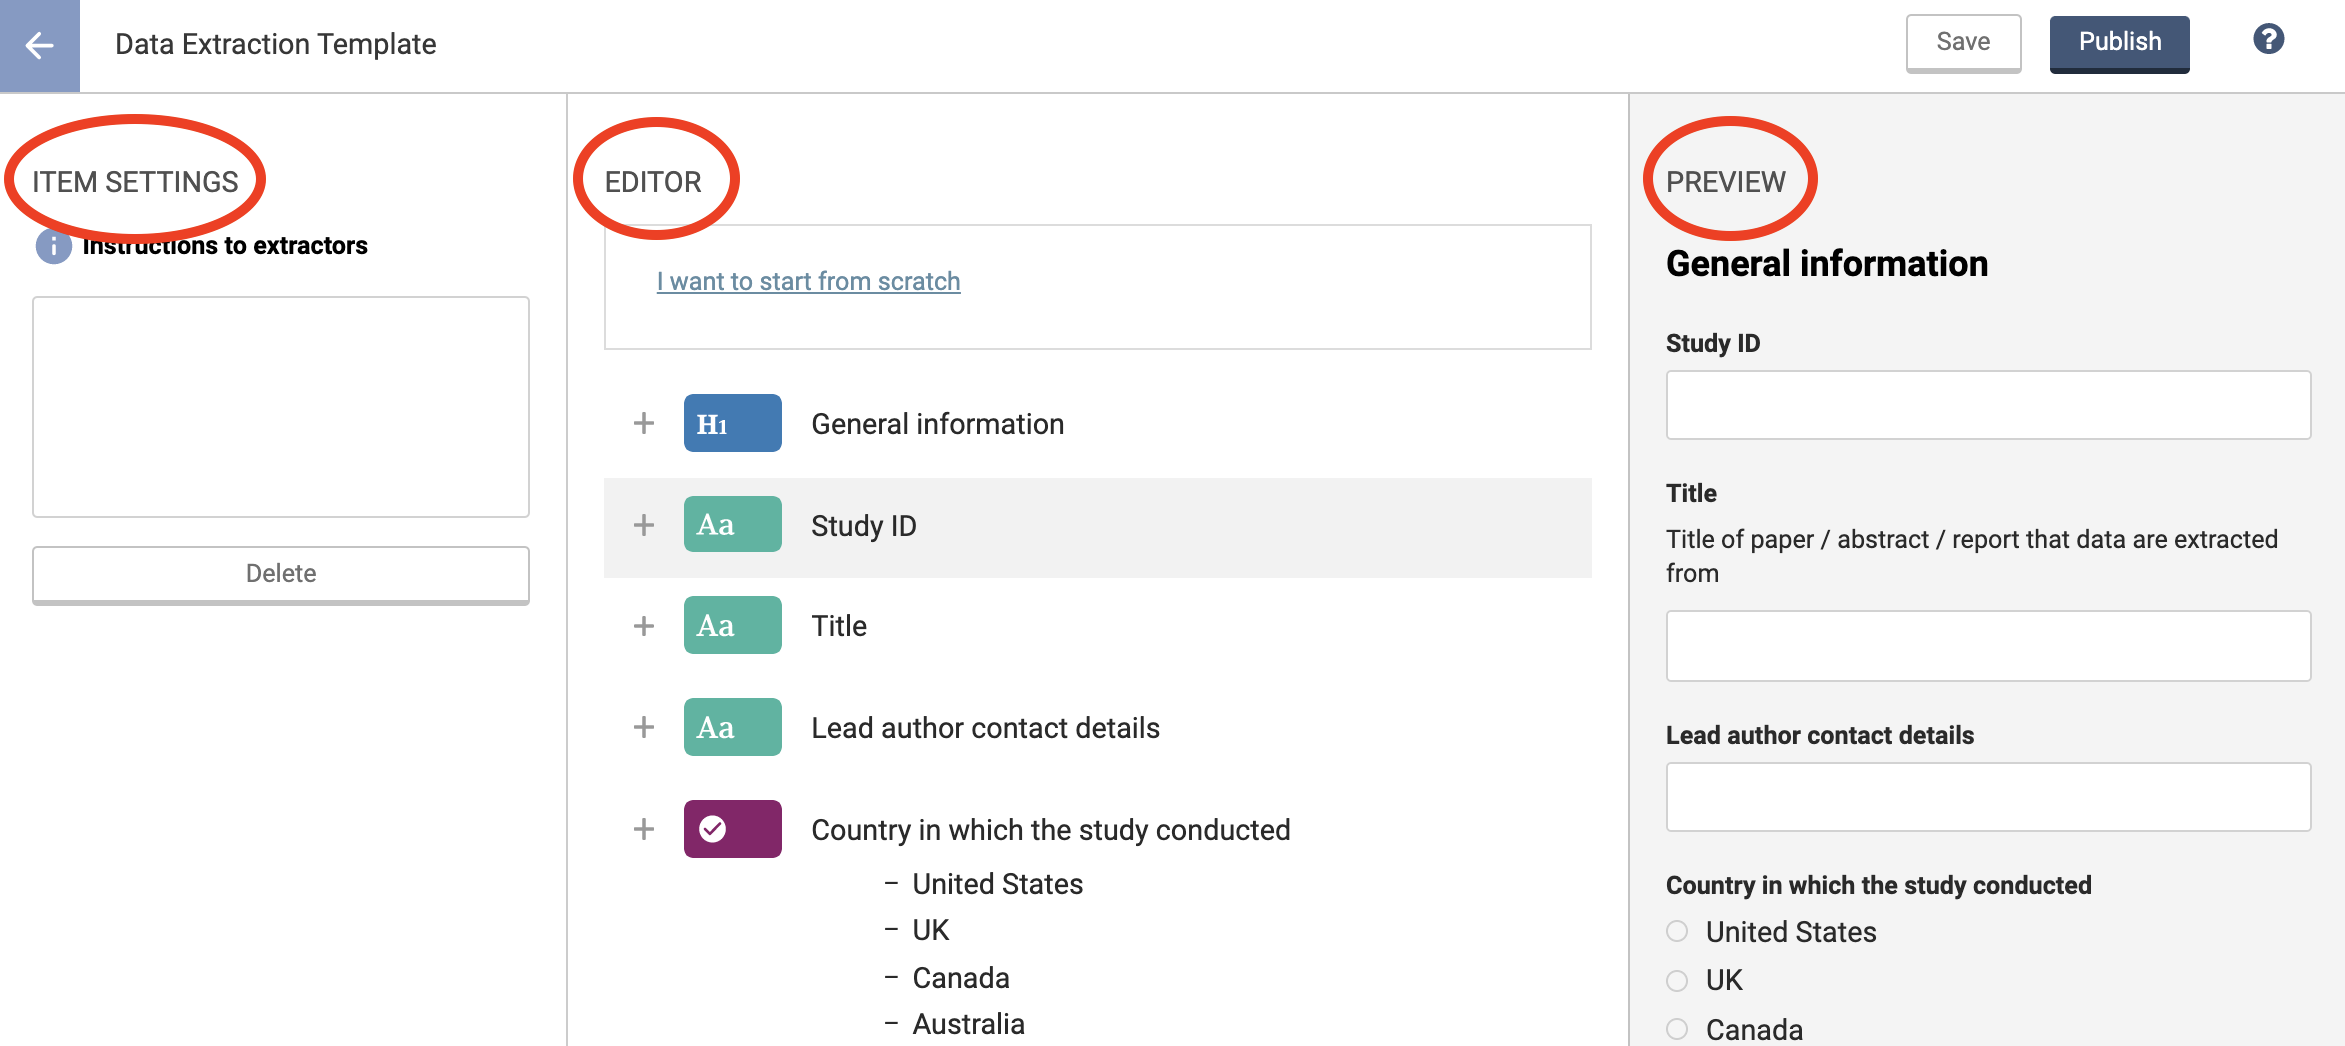Click the Aa text icon for Title
This screenshot has width=2345, height=1046.
pos(732,626)
